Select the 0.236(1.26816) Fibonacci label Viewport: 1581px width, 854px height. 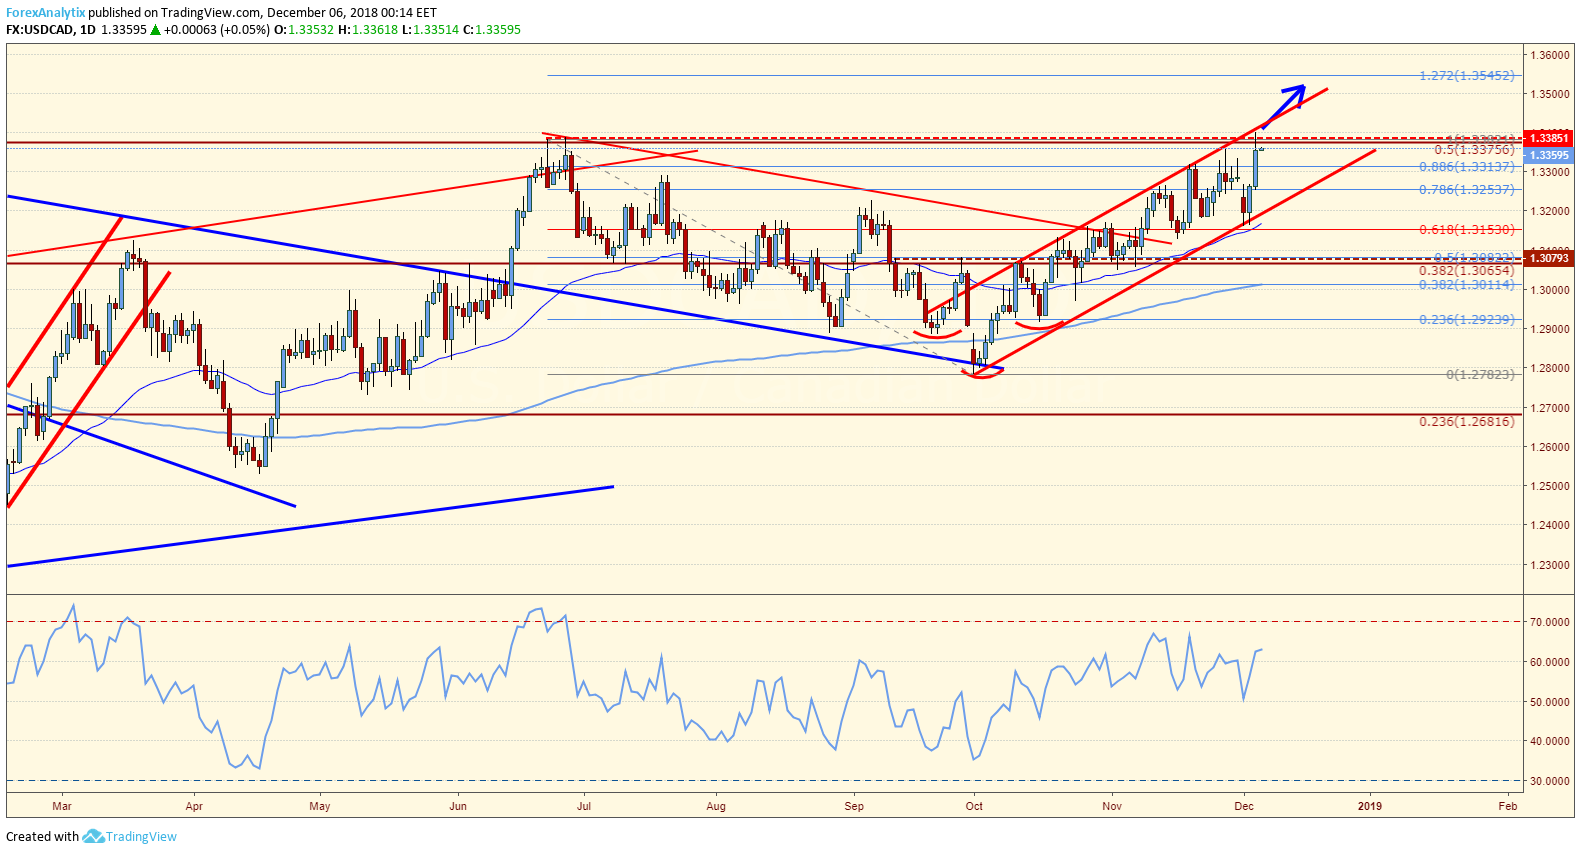tap(1467, 422)
